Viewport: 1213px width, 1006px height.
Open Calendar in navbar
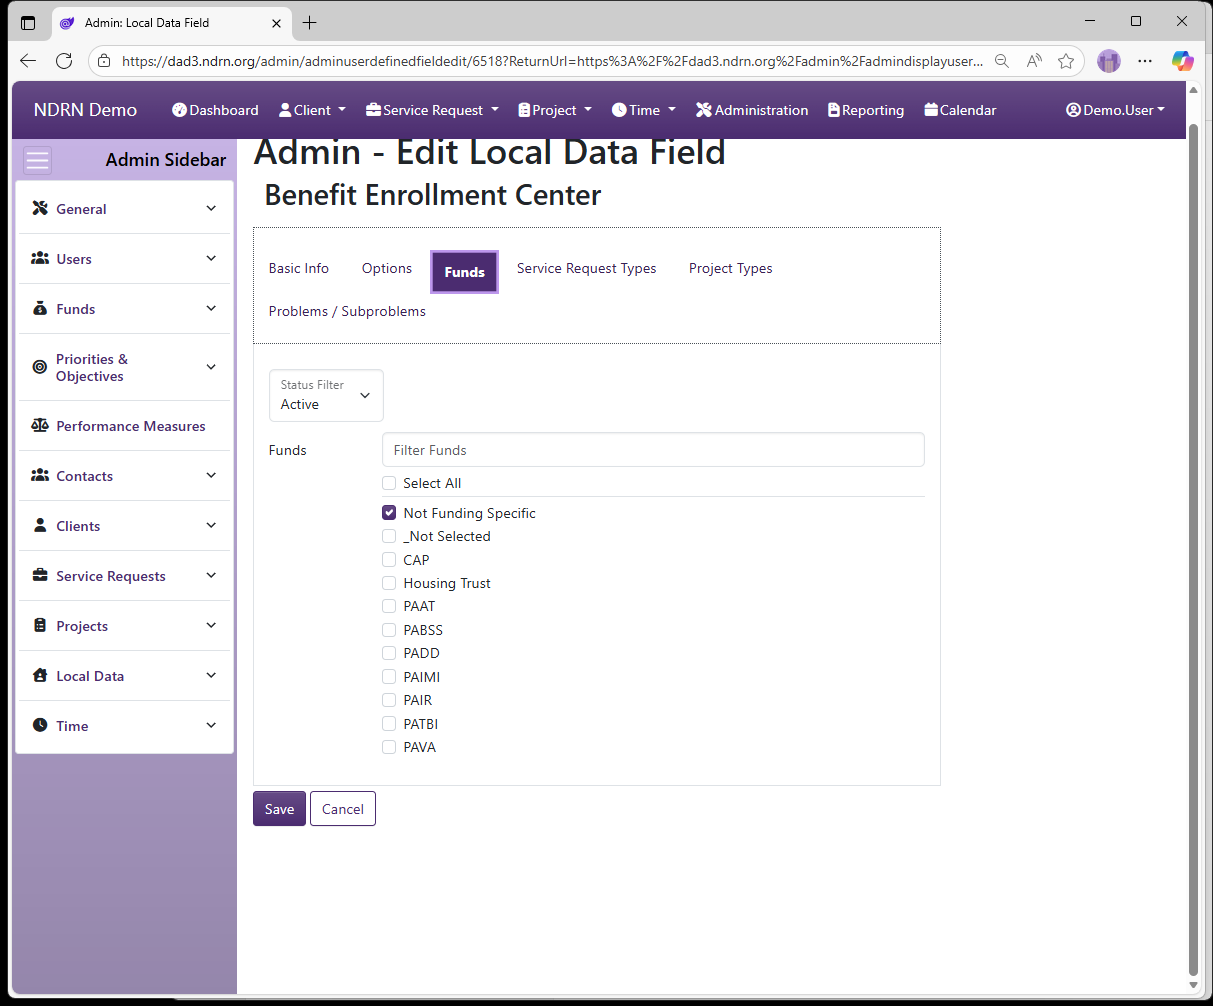960,110
